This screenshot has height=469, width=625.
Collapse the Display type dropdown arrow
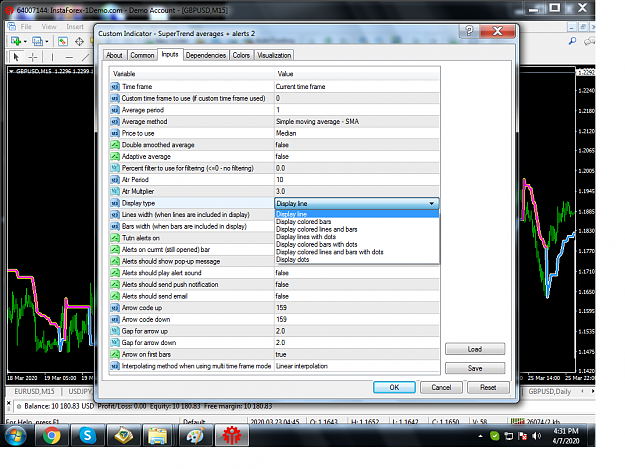[432, 204]
